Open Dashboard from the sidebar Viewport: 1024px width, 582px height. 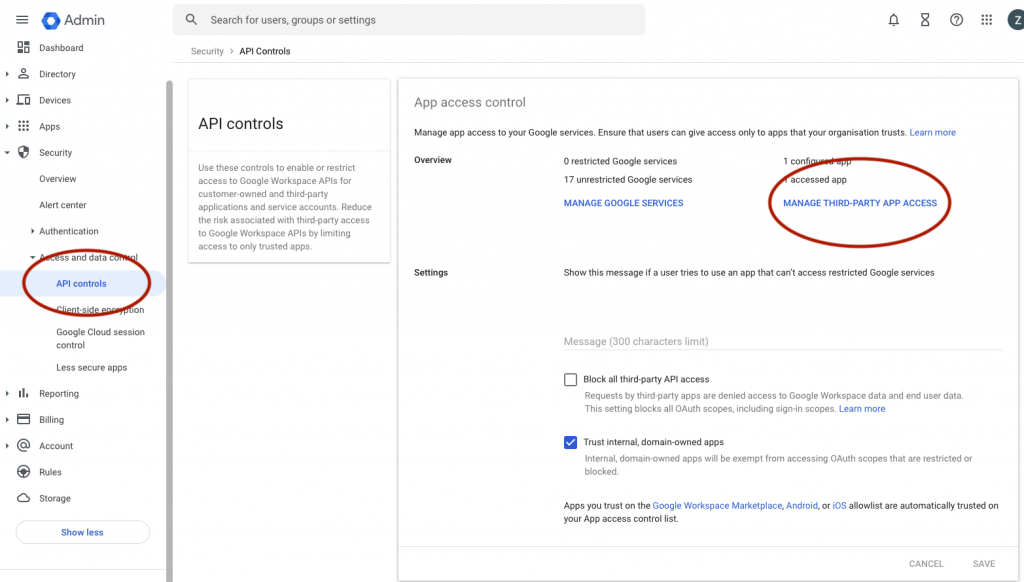tap(61, 48)
